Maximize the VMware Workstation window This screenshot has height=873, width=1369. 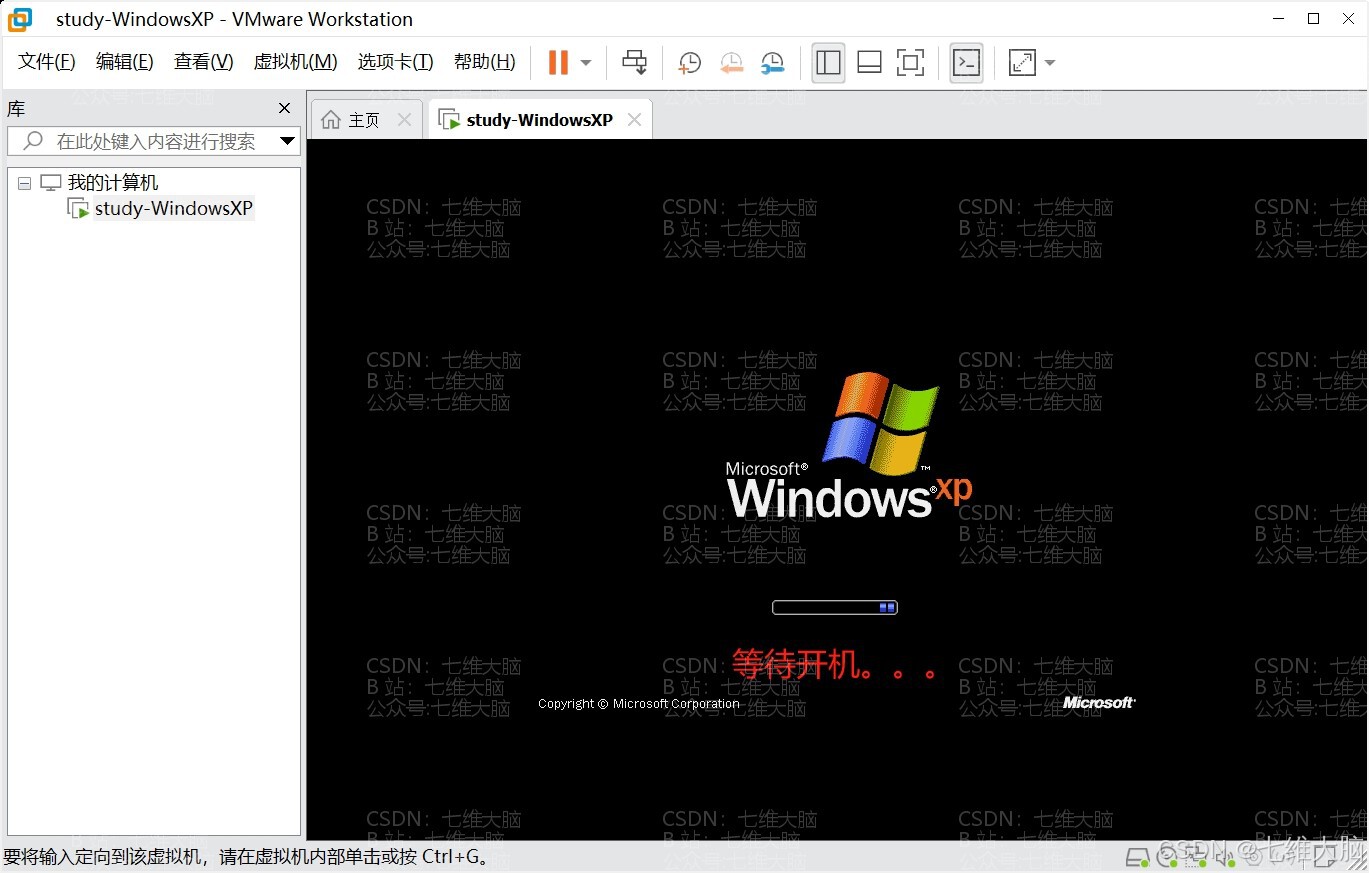[x=1314, y=18]
